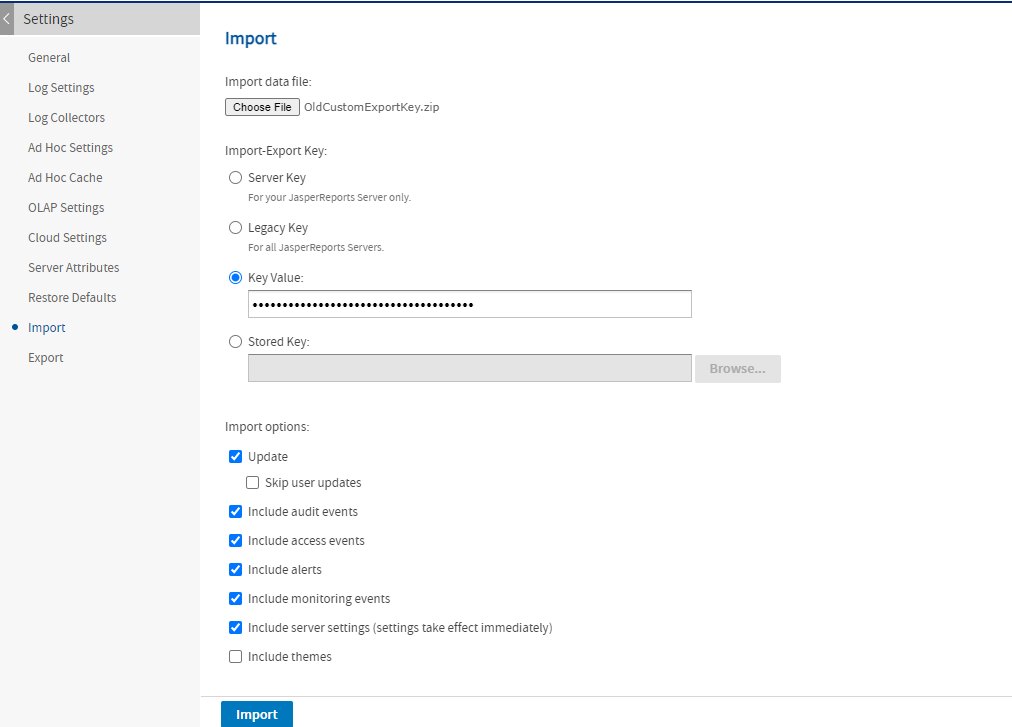
Task: Click the OldCustomExportKey.zip file name
Action: pyautogui.click(x=372, y=107)
